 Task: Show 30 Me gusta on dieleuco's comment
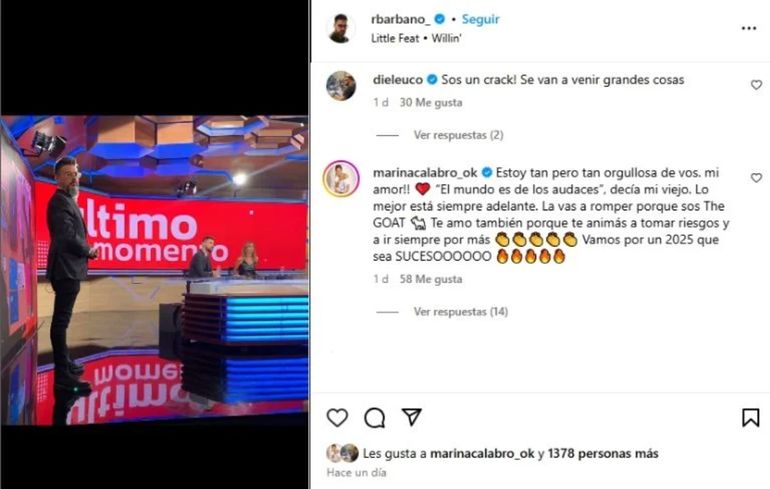431,102
